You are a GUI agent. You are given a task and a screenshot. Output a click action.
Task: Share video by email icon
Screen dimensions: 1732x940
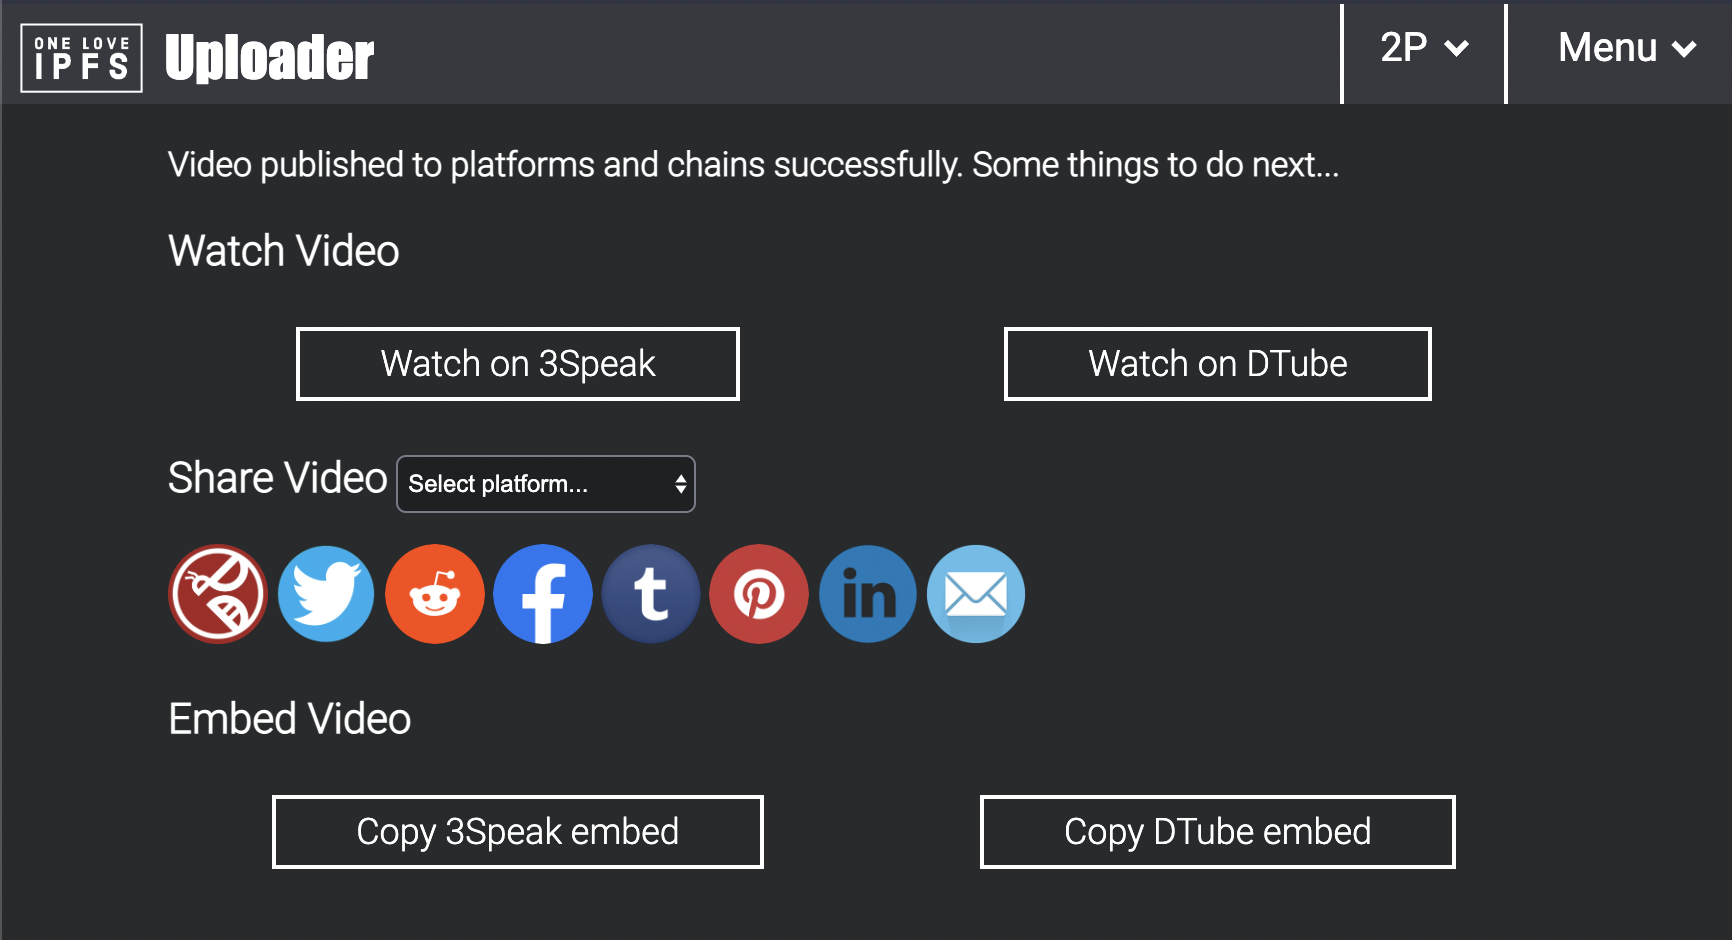(976, 594)
